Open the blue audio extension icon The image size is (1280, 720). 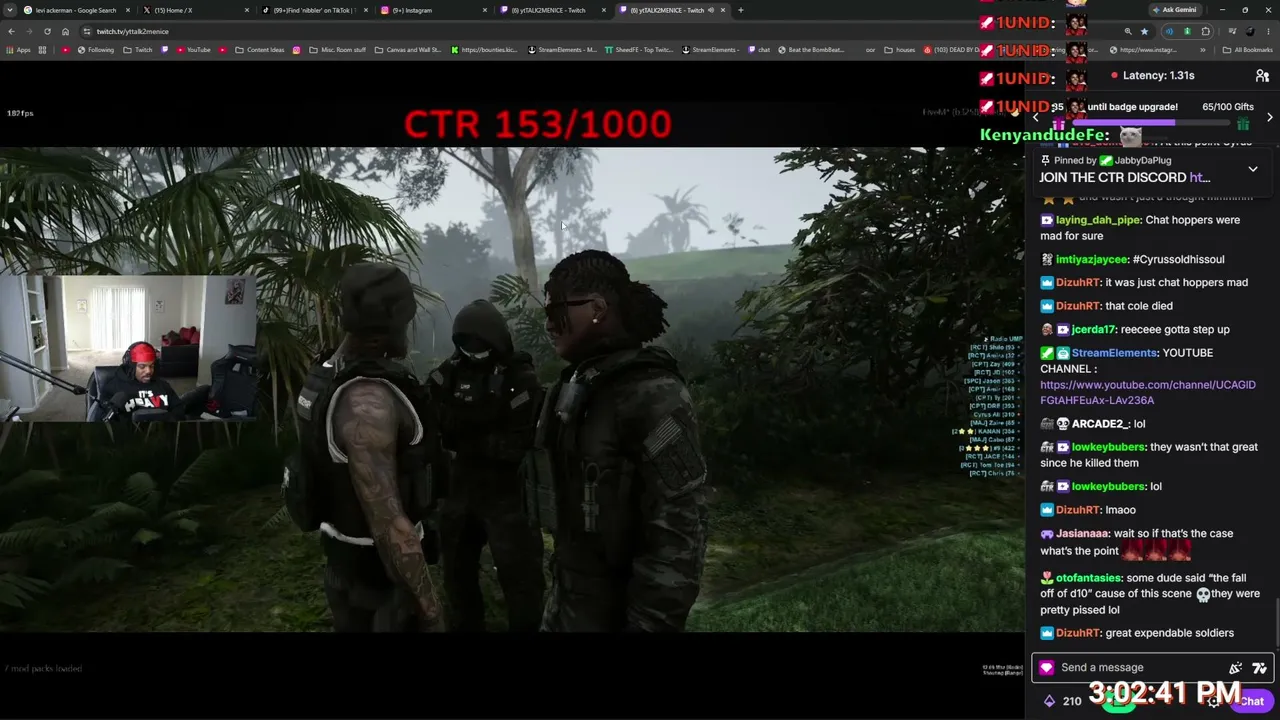point(1169,31)
